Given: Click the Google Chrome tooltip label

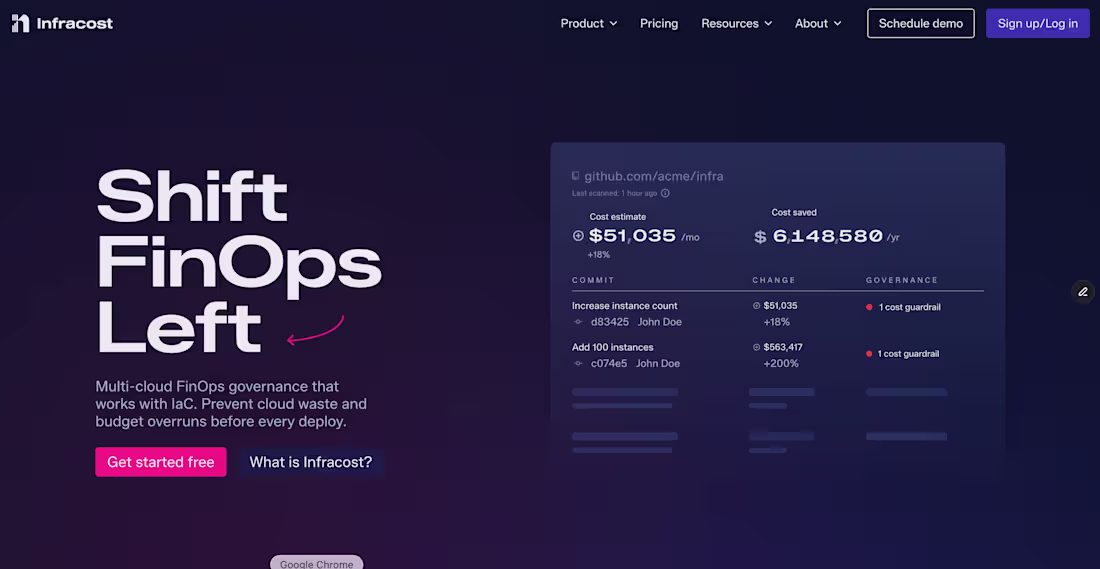Looking at the screenshot, I should [316, 563].
